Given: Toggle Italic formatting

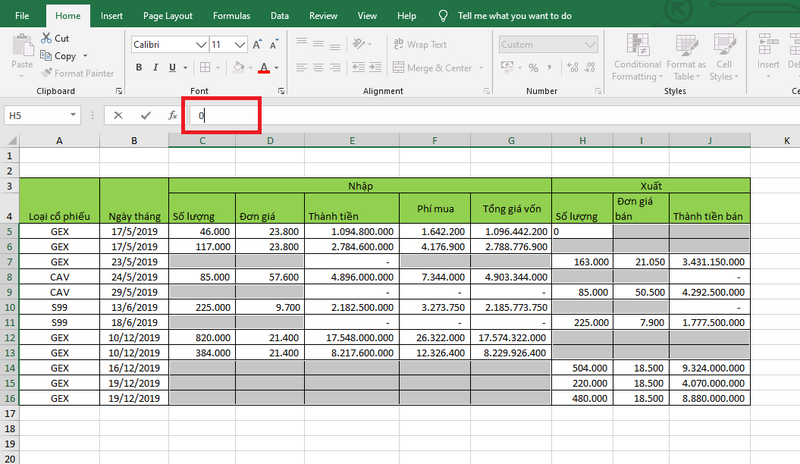Looking at the screenshot, I should [x=156, y=68].
